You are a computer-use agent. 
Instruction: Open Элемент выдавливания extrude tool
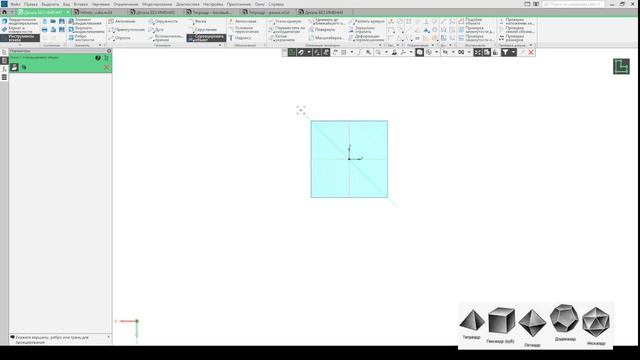tap(86, 21)
